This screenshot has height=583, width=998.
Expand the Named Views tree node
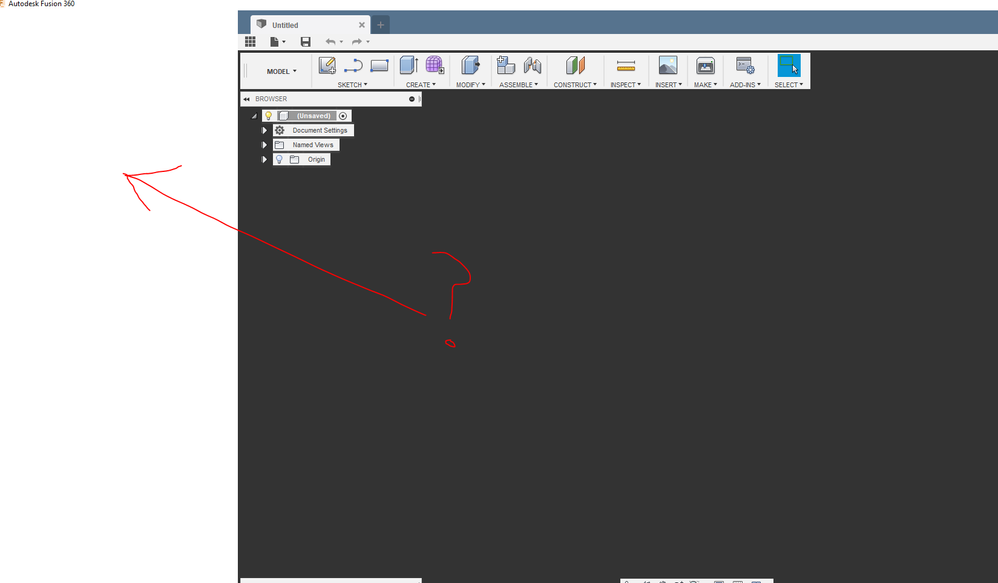click(264, 145)
